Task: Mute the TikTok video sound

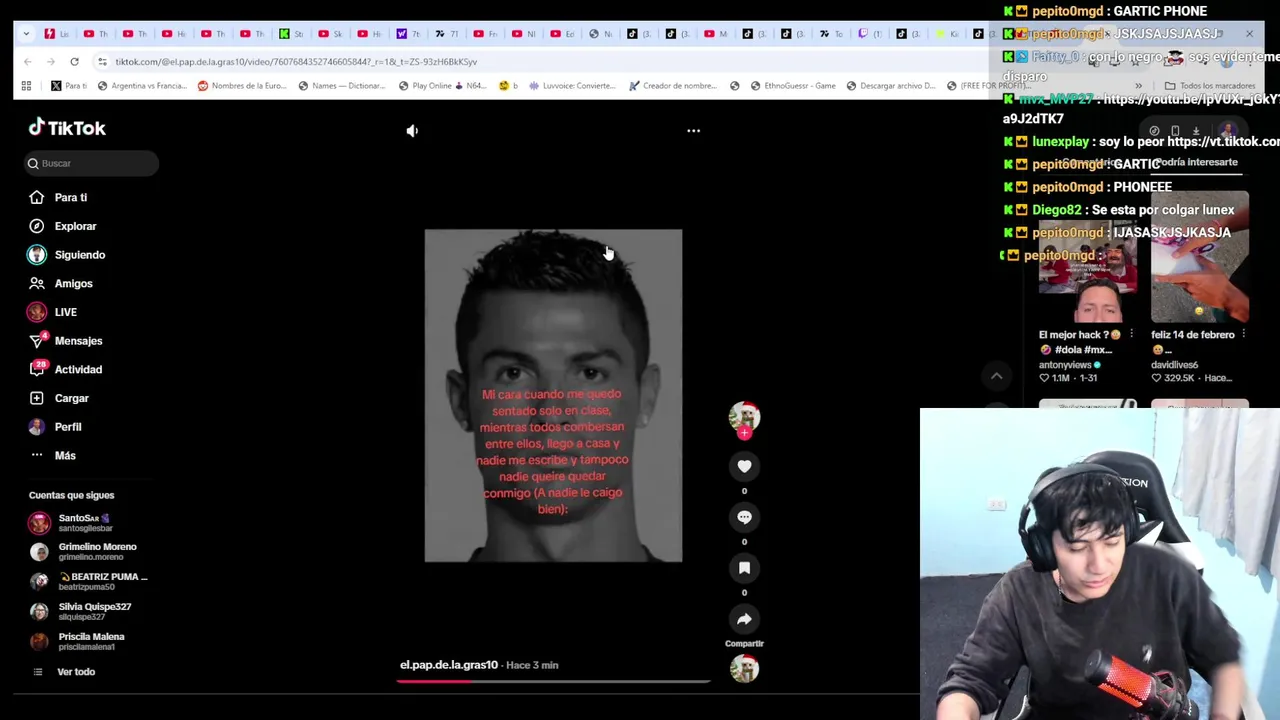Action: click(x=412, y=131)
